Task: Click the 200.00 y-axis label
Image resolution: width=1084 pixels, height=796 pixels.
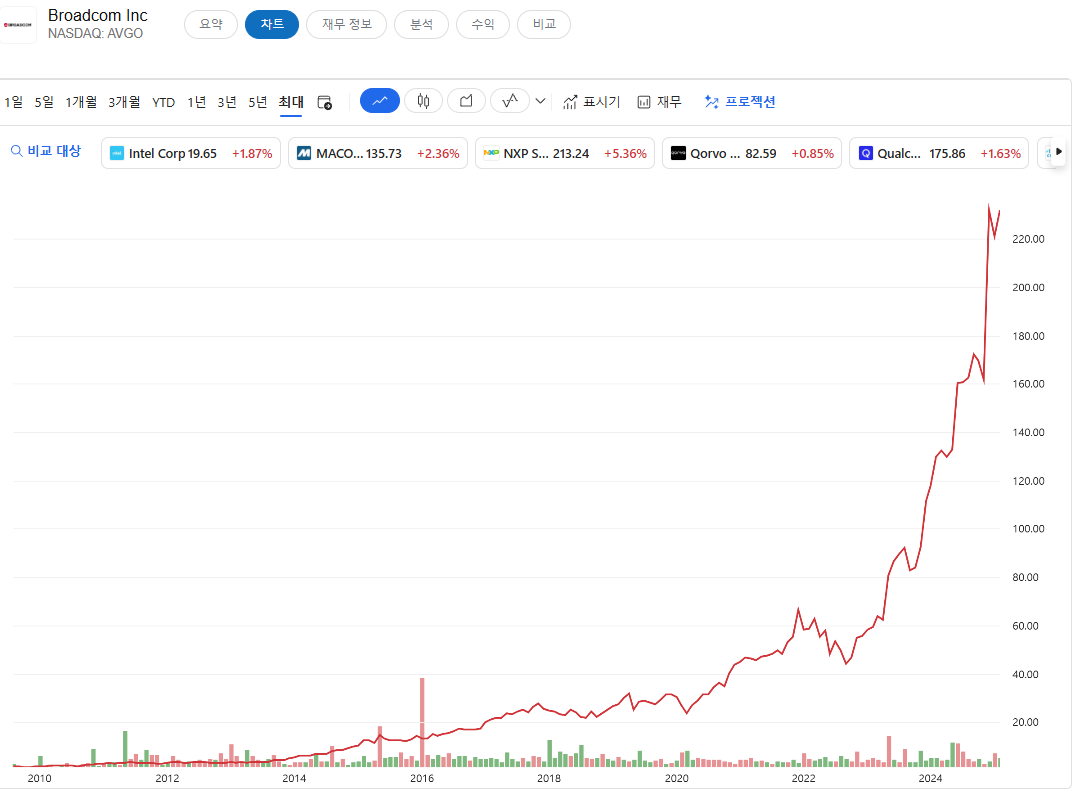Action: click(x=1028, y=288)
